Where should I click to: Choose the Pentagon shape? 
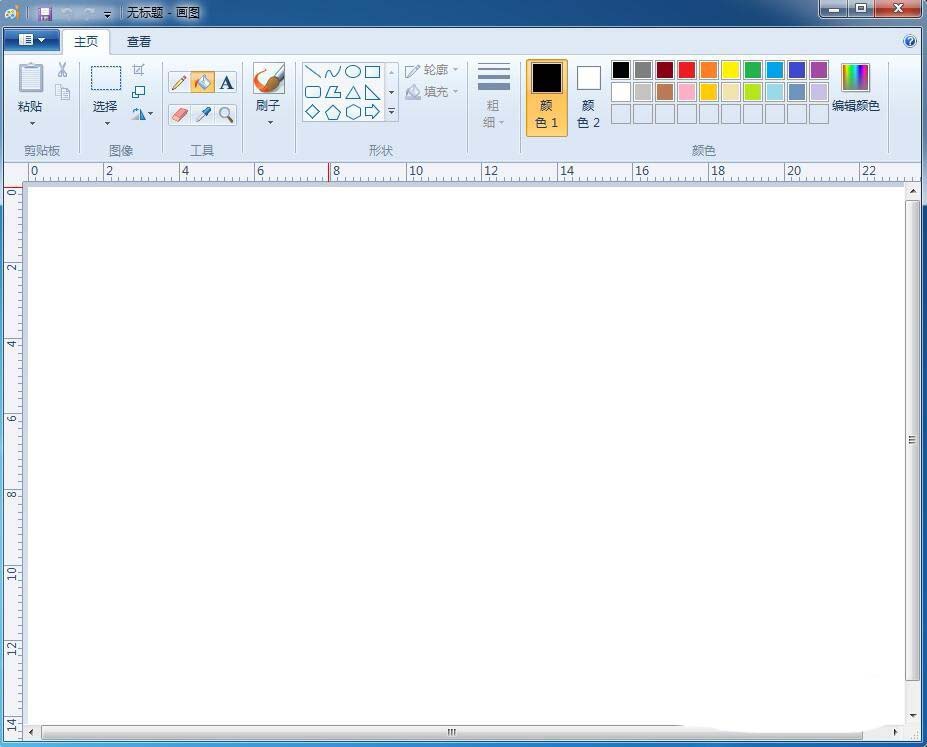click(x=333, y=112)
